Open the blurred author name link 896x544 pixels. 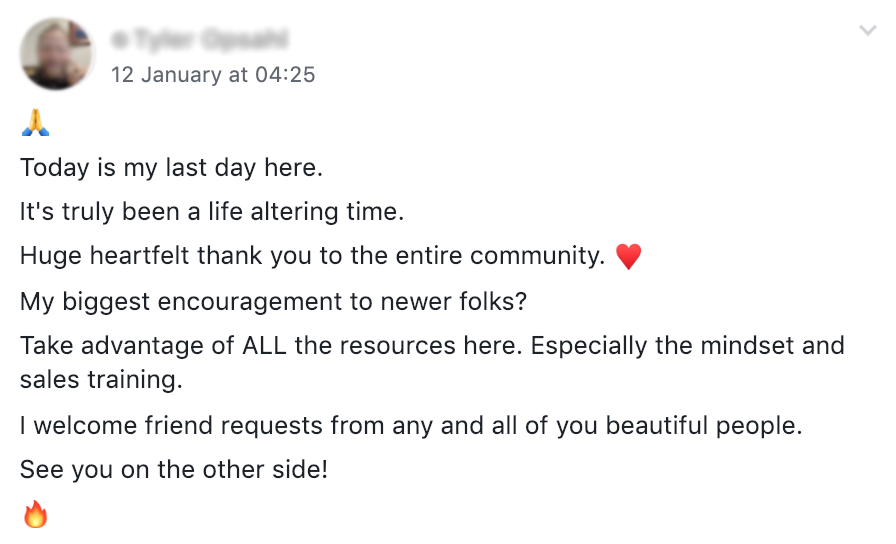pyautogui.click(x=207, y=40)
